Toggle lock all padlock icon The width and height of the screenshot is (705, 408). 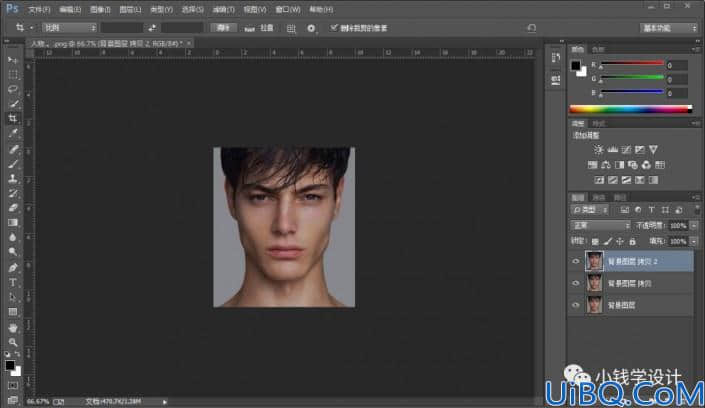tap(633, 242)
